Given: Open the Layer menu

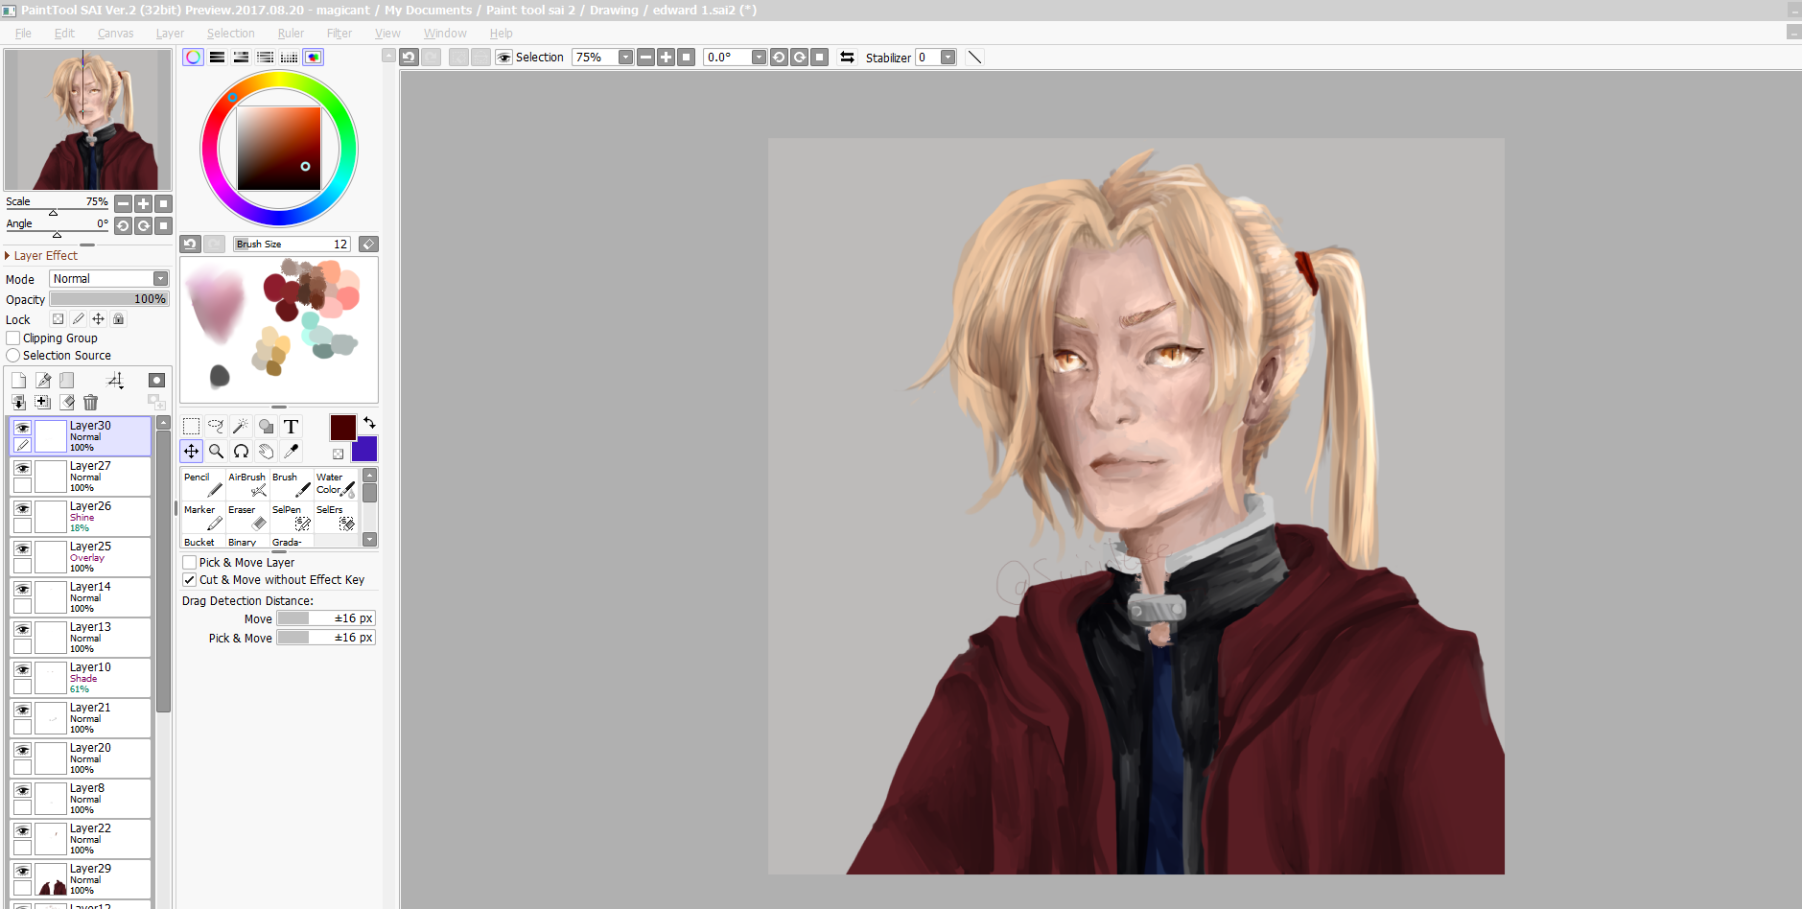Looking at the screenshot, I should click(x=169, y=33).
